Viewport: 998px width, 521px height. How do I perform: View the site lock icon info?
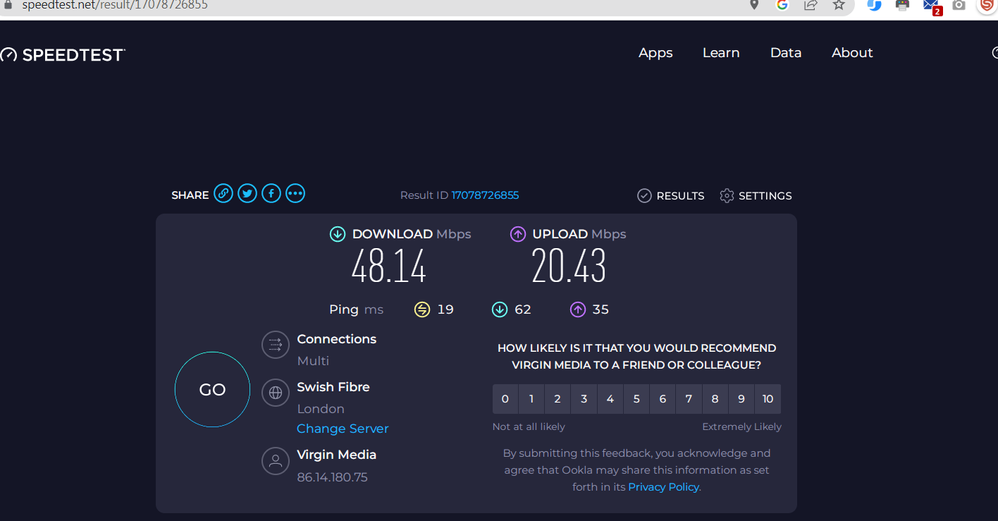(x=8, y=4)
